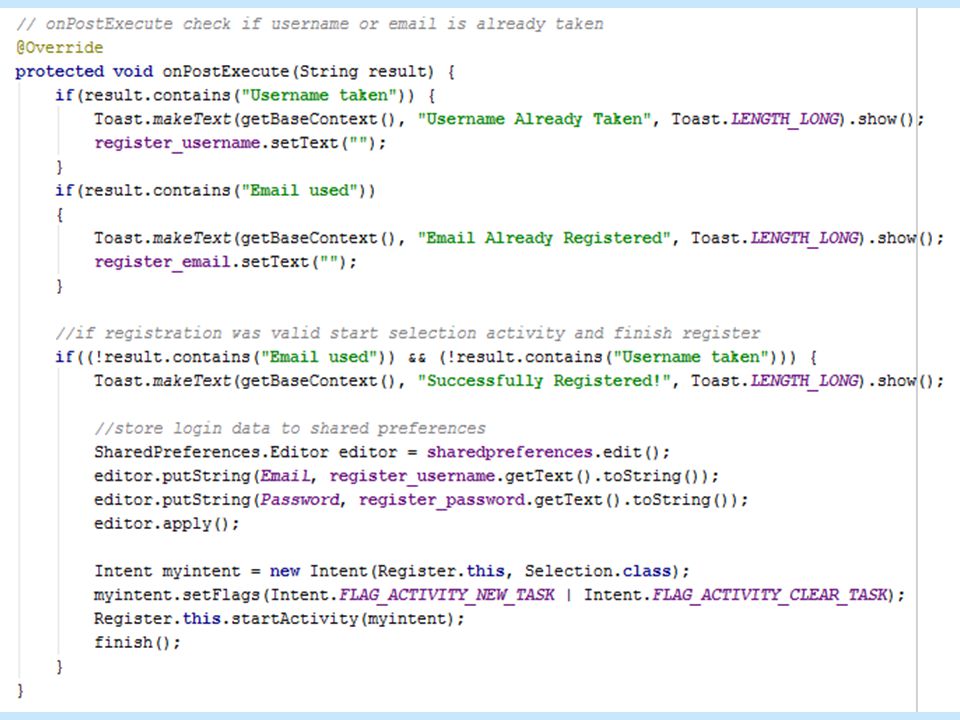Viewport: 960px width, 720px height.
Task: Click the "Successfully Registered!" toast string
Action: click(544, 381)
